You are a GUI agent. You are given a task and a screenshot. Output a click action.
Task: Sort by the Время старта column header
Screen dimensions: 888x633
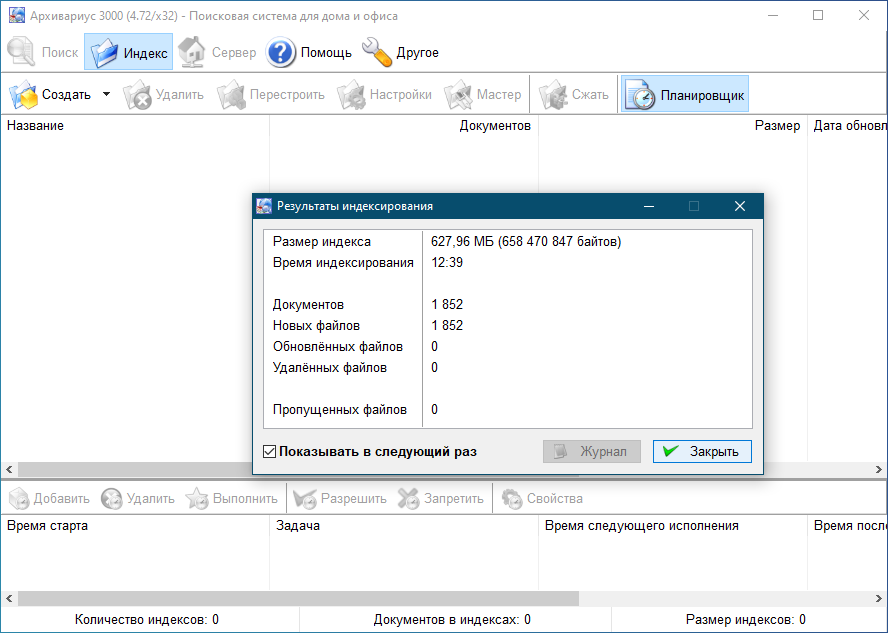pos(135,526)
